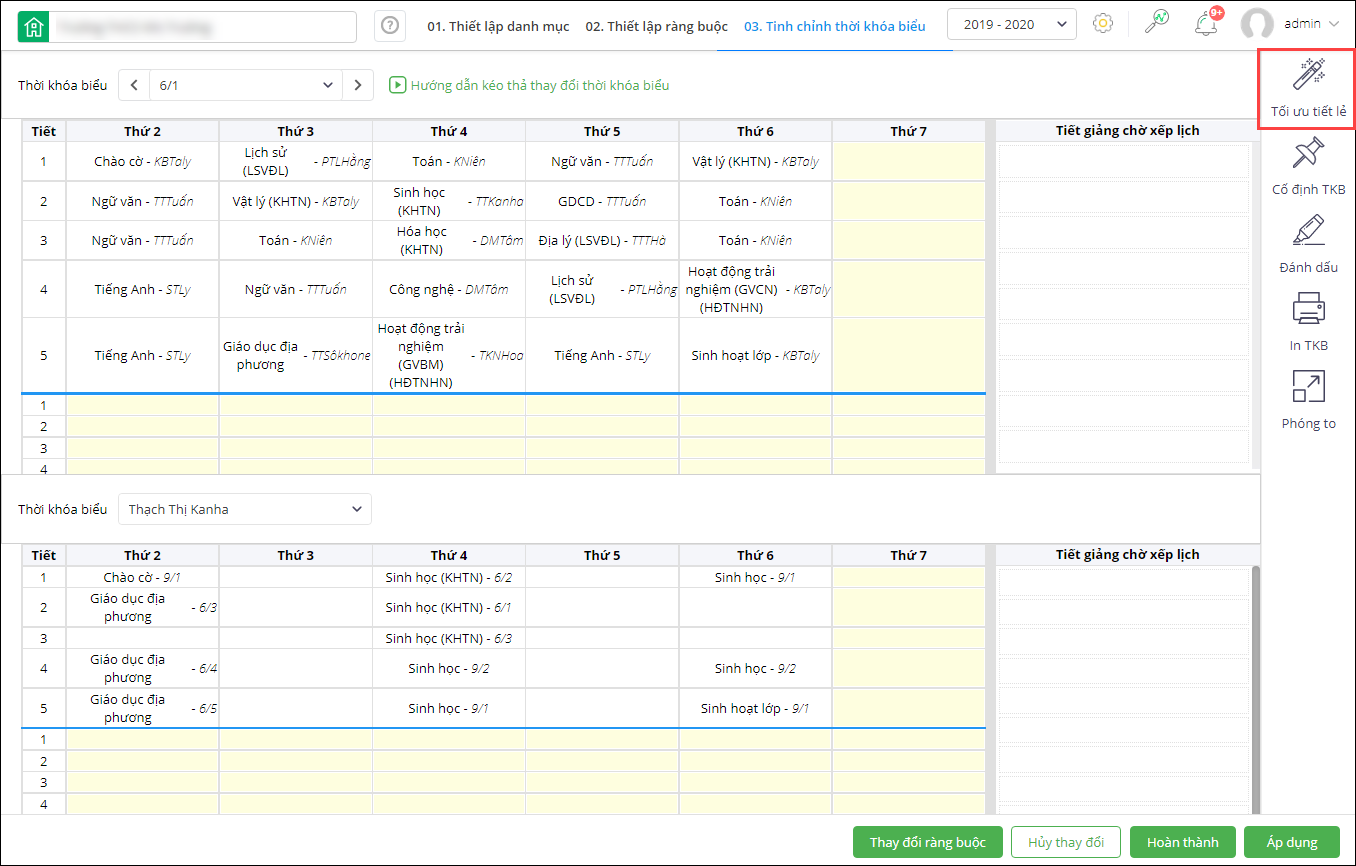Expand the 2019 - 2020 school year dropdown

pyautogui.click(x=1011, y=24)
